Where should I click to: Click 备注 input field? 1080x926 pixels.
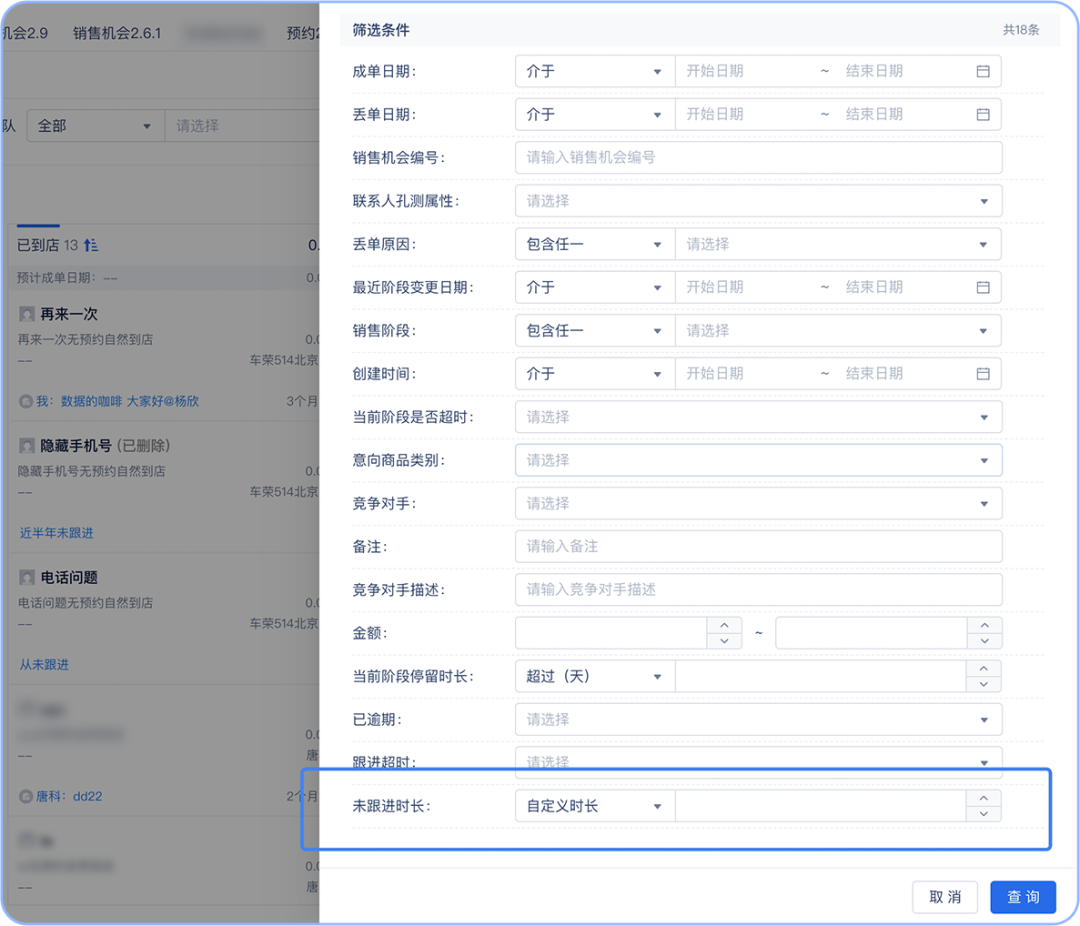pos(758,546)
